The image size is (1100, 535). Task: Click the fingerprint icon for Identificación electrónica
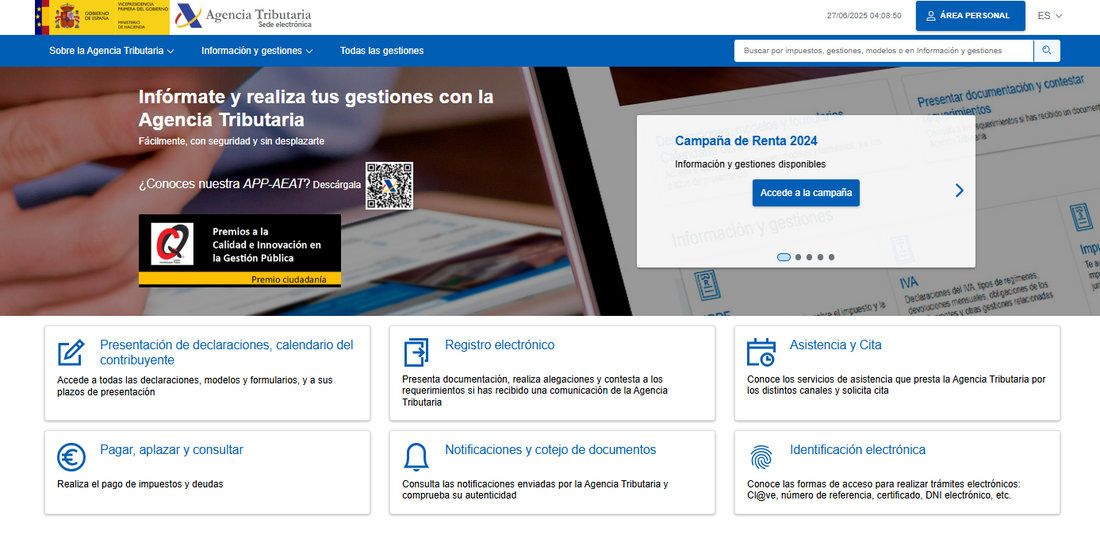pos(761,457)
